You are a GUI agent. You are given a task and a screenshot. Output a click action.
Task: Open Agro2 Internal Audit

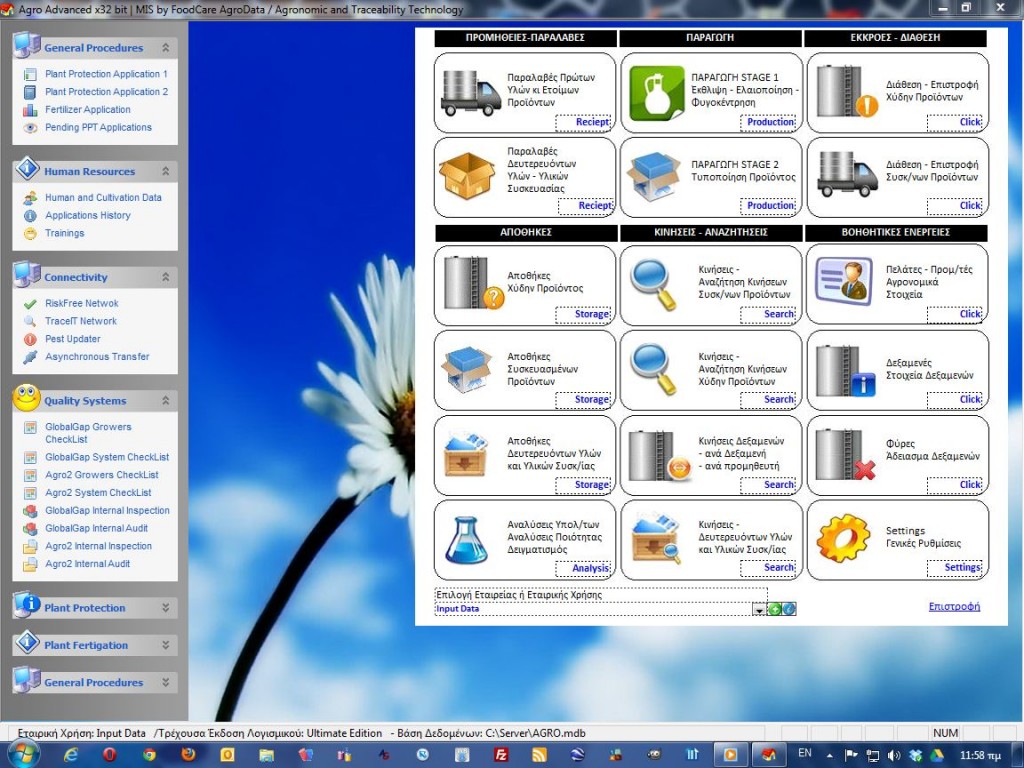pos(88,564)
